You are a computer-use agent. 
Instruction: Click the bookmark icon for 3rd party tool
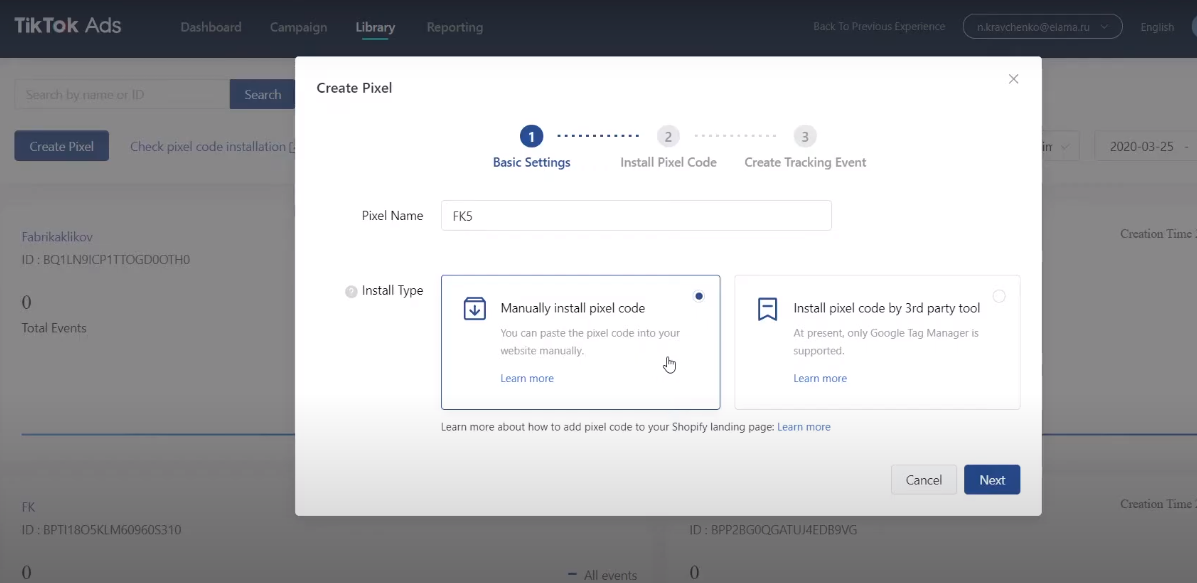pyautogui.click(x=767, y=309)
